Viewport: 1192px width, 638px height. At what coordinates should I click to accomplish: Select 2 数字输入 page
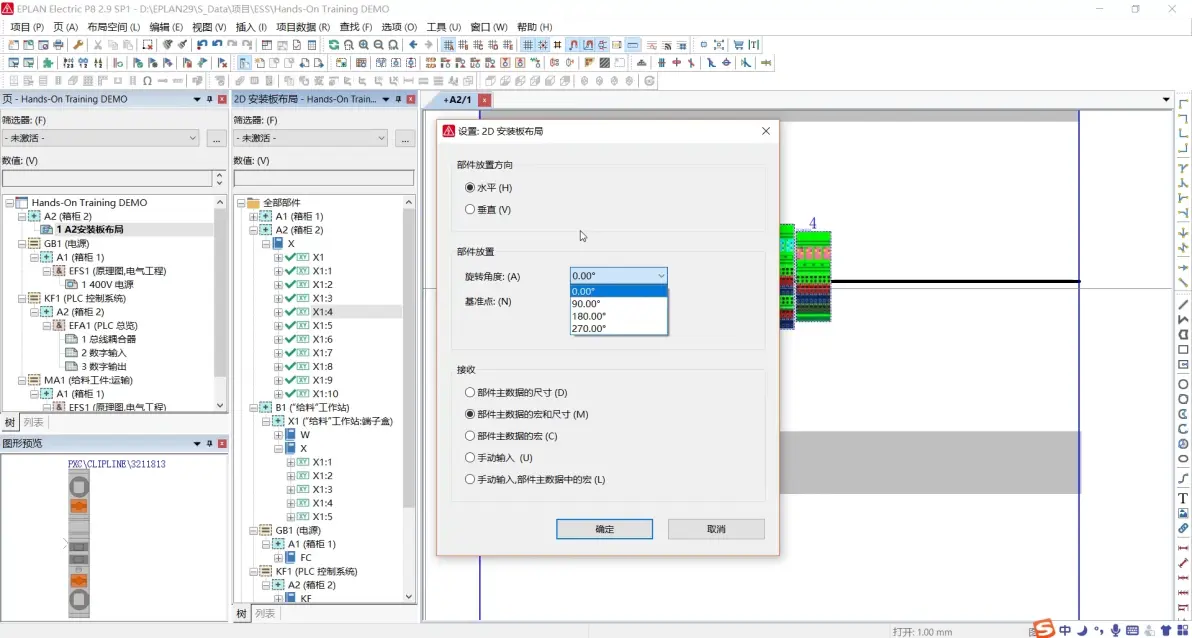[x=104, y=353]
